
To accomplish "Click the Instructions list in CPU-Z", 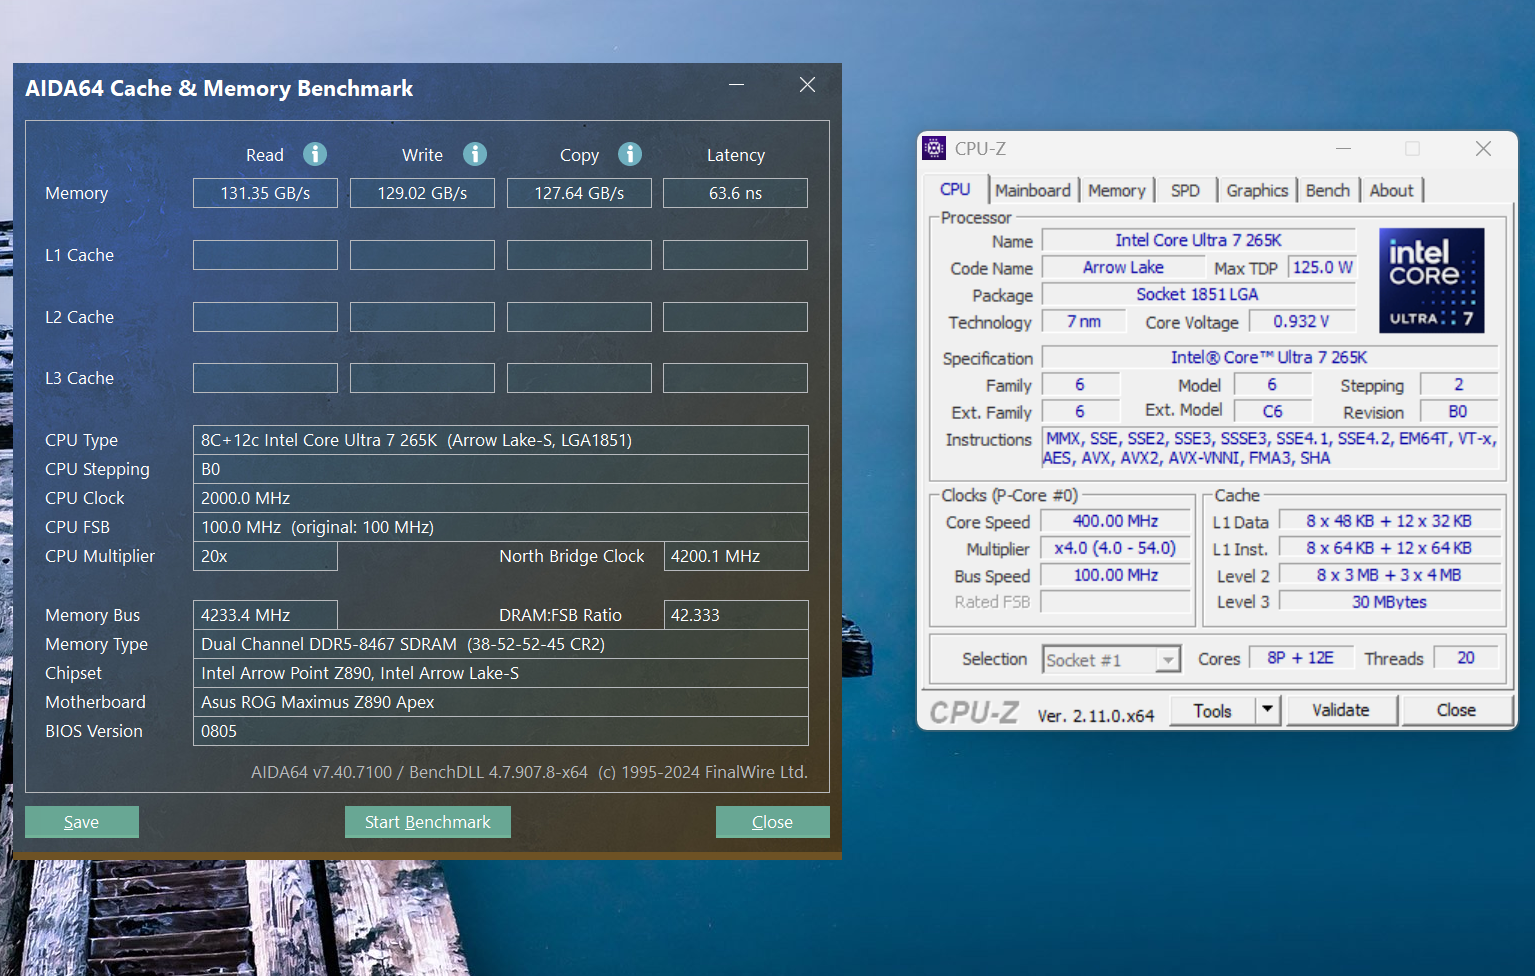I will [1270, 448].
